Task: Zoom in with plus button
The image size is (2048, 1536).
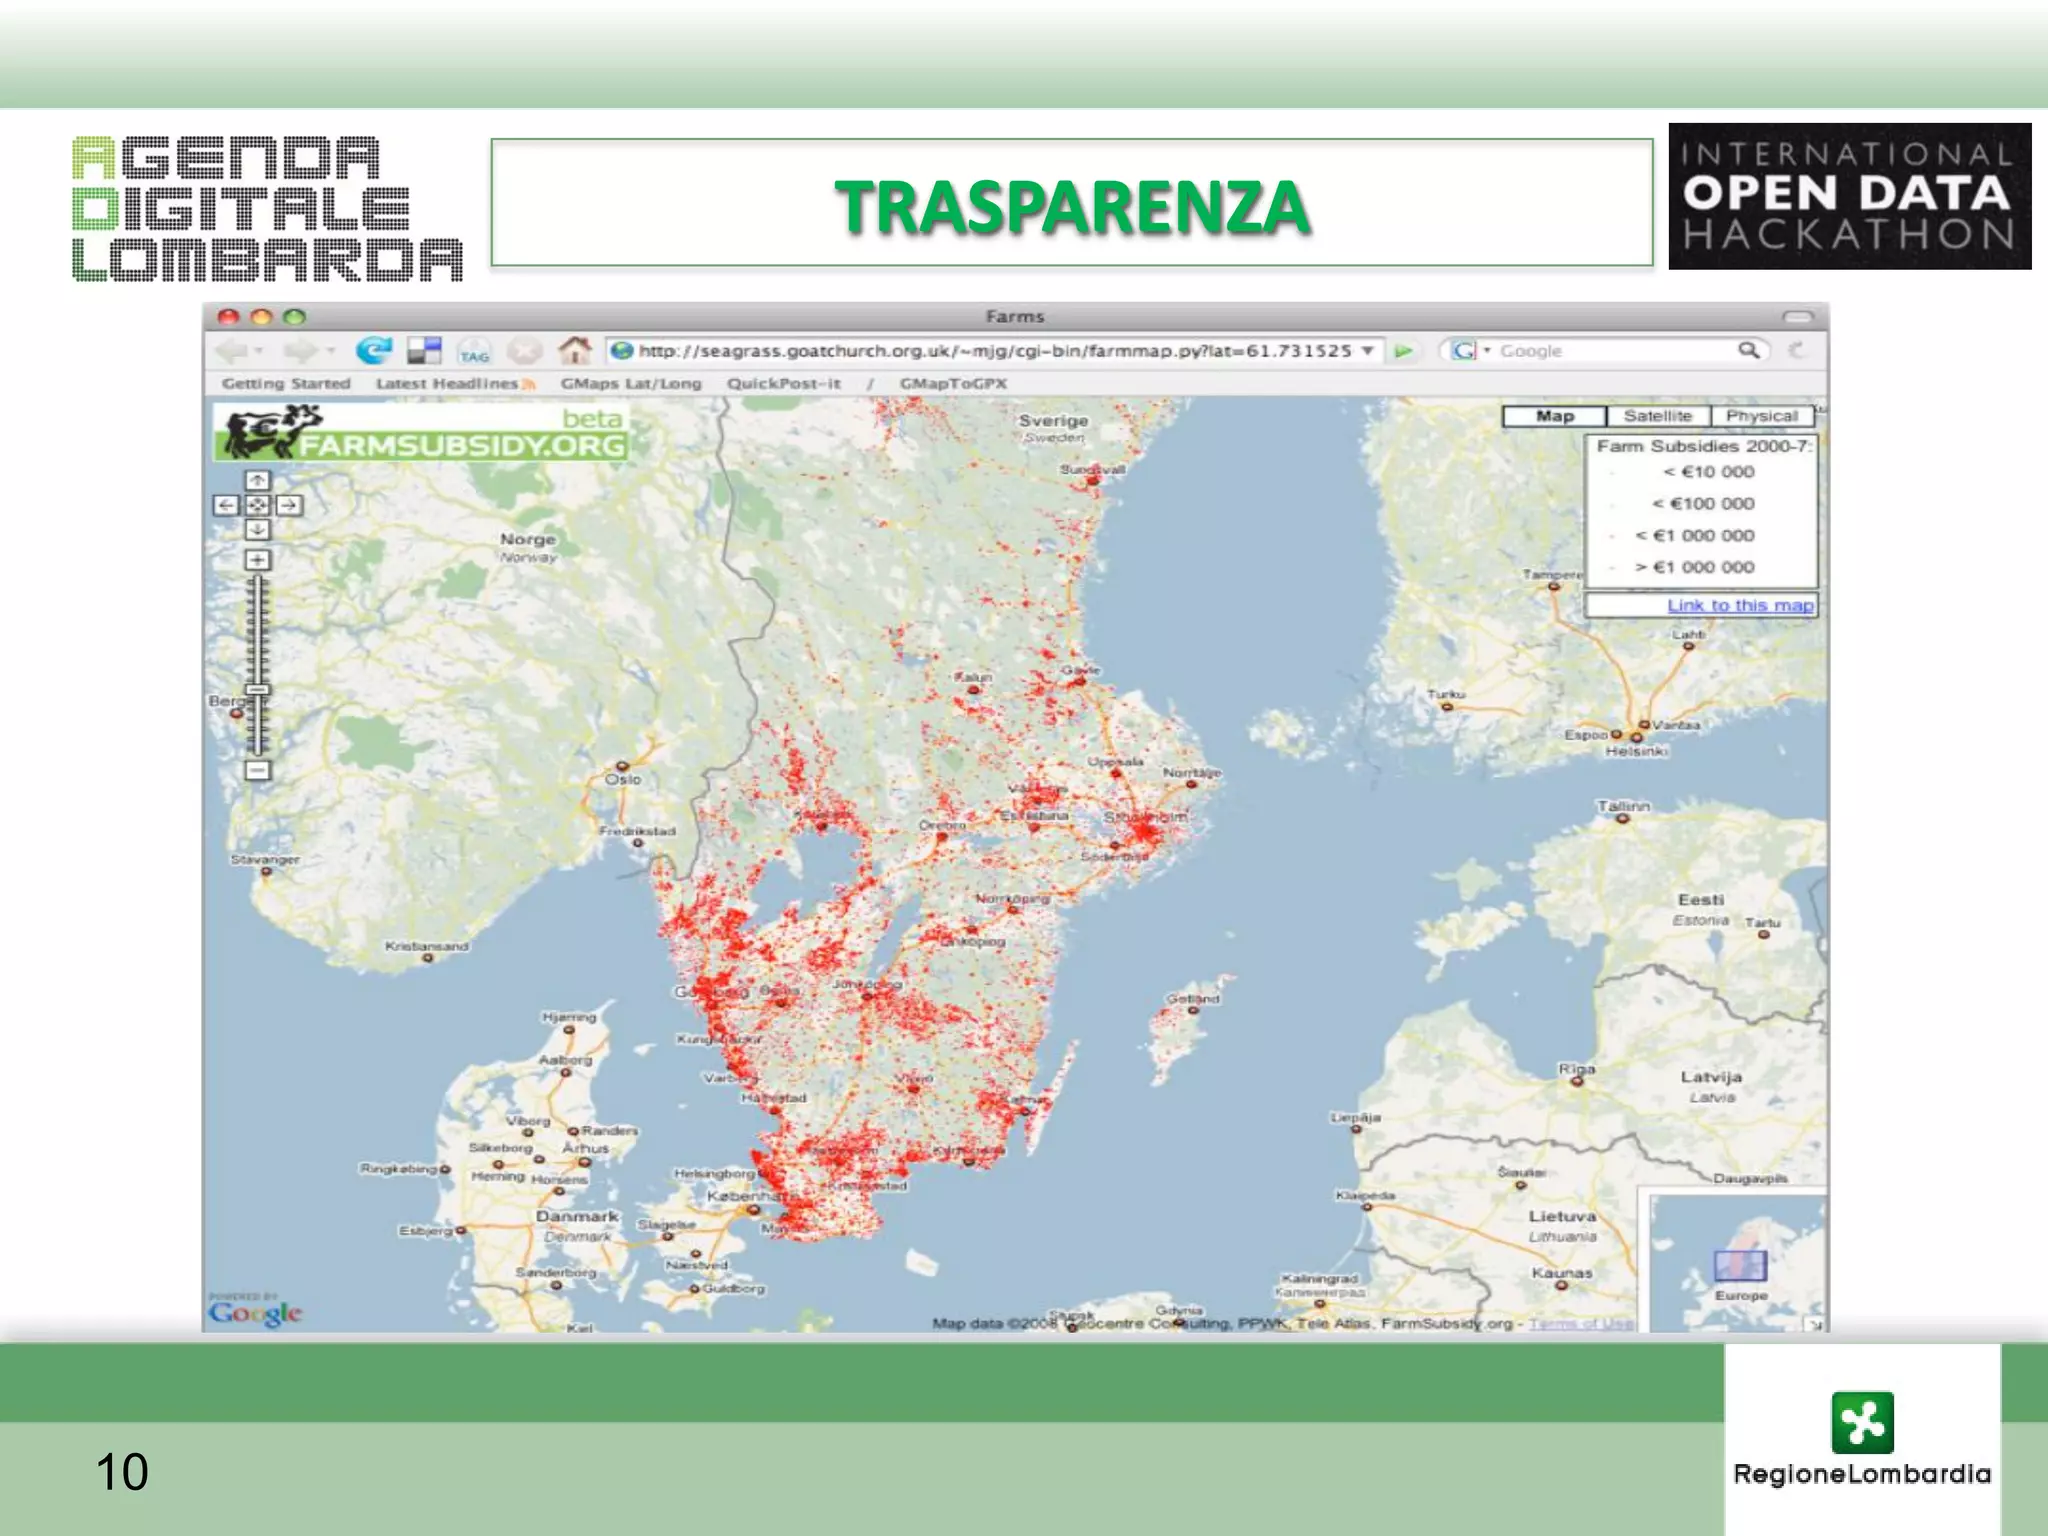Action: [x=258, y=560]
